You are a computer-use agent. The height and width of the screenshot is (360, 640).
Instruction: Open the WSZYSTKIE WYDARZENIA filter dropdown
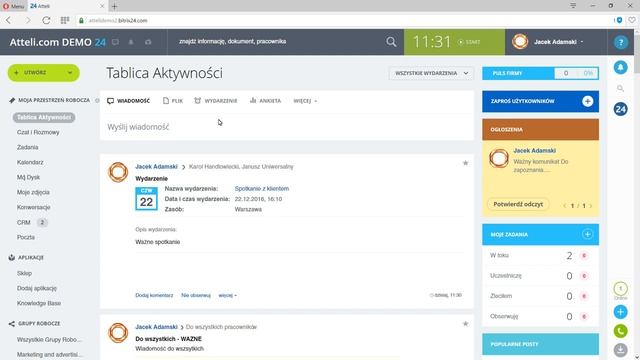click(x=431, y=73)
